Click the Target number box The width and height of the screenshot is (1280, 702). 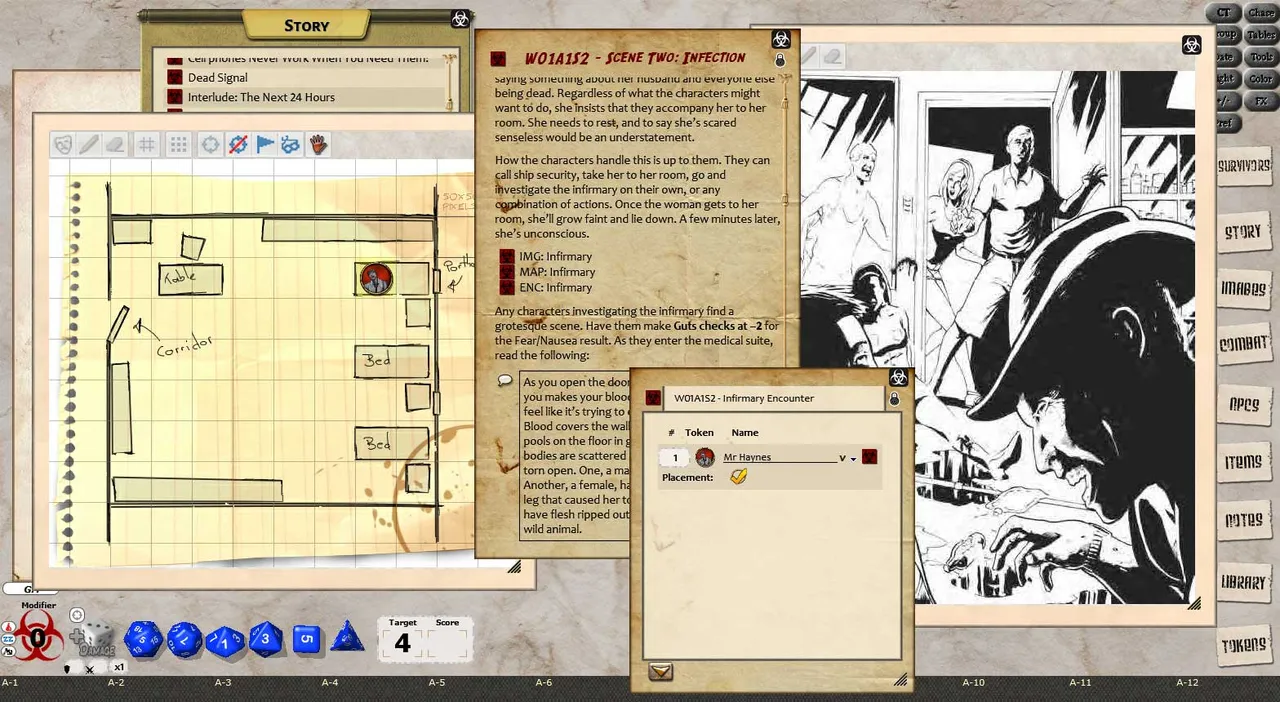pyautogui.click(x=402, y=643)
